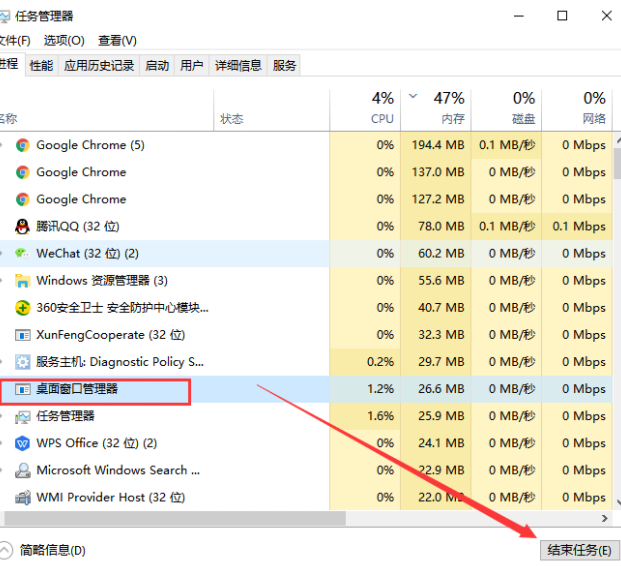Expand the sort chevron above 内存 column
621x566 pixels.
point(414,97)
